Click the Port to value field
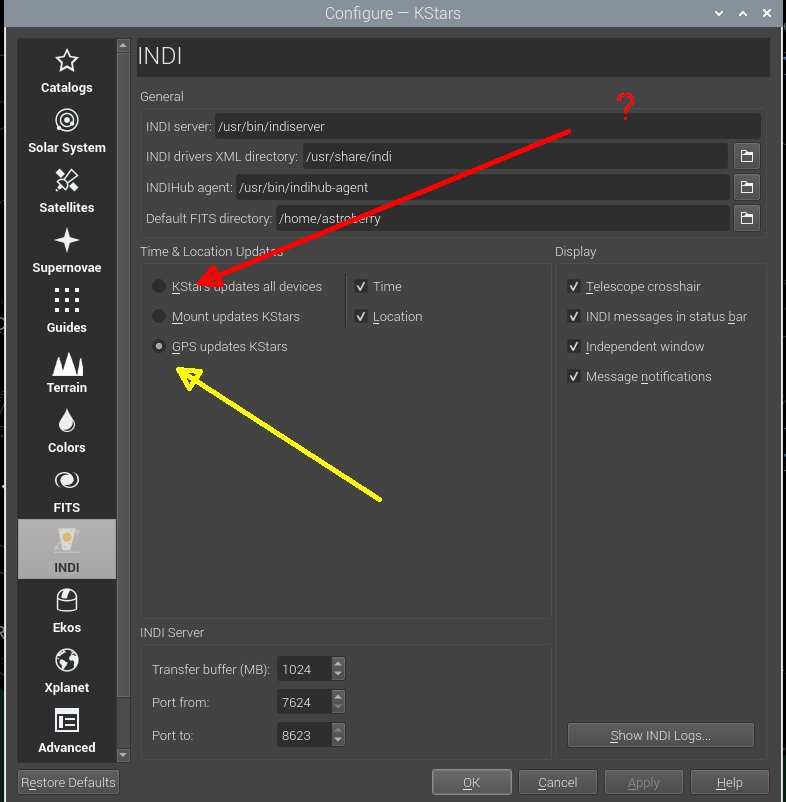The image size is (786, 802). (x=304, y=734)
